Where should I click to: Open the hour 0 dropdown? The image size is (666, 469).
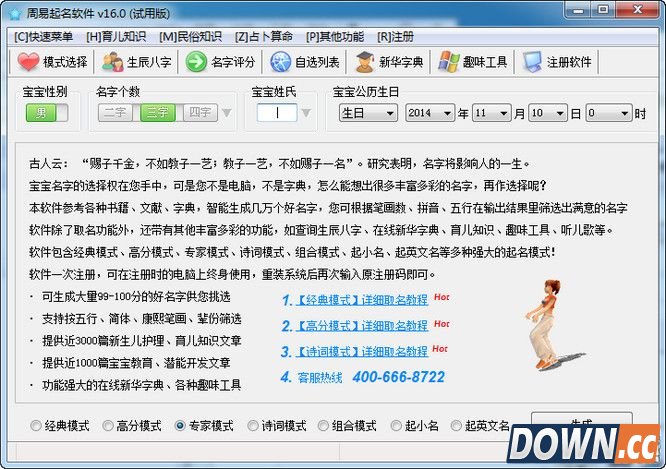click(x=609, y=113)
